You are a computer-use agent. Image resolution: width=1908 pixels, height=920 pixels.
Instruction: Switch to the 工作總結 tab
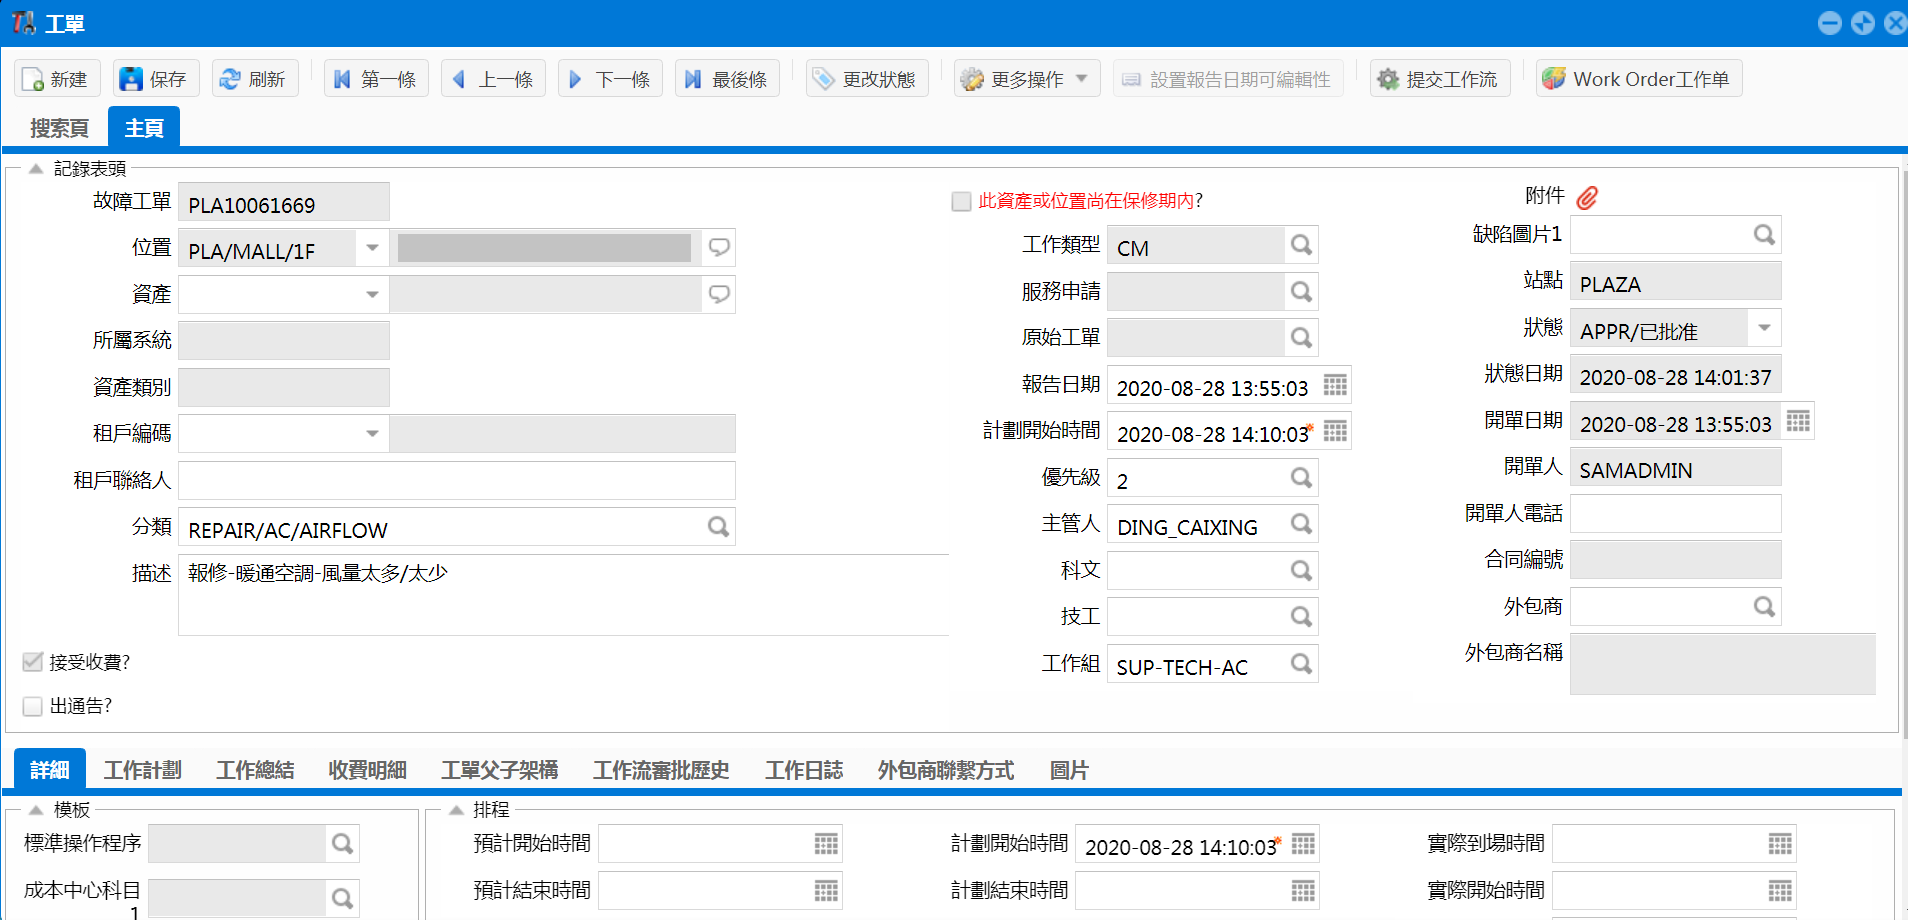click(255, 770)
